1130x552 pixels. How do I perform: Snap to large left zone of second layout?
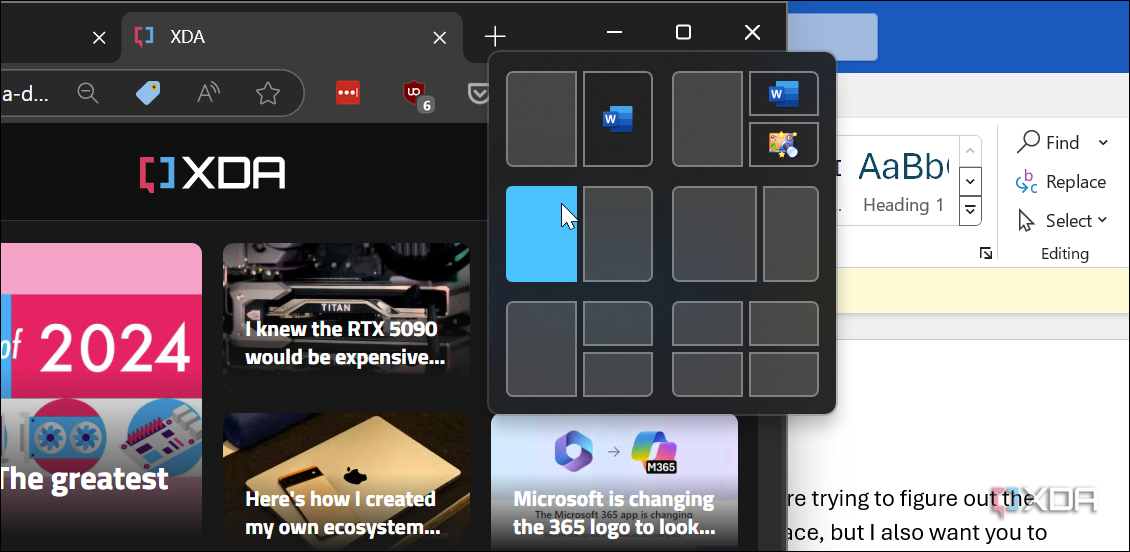click(x=708, y=119)
